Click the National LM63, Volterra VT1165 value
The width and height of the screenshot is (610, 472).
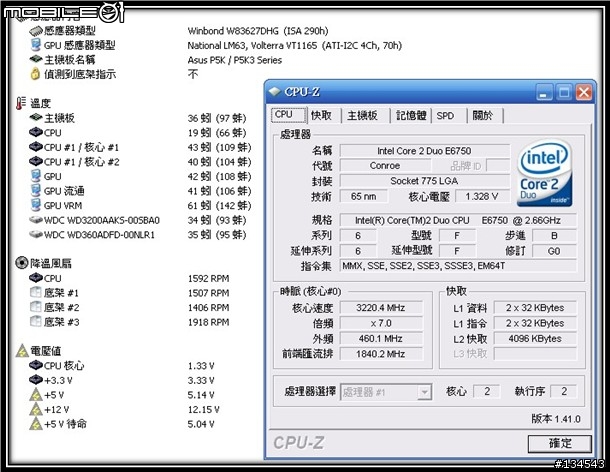coord(294,46)
